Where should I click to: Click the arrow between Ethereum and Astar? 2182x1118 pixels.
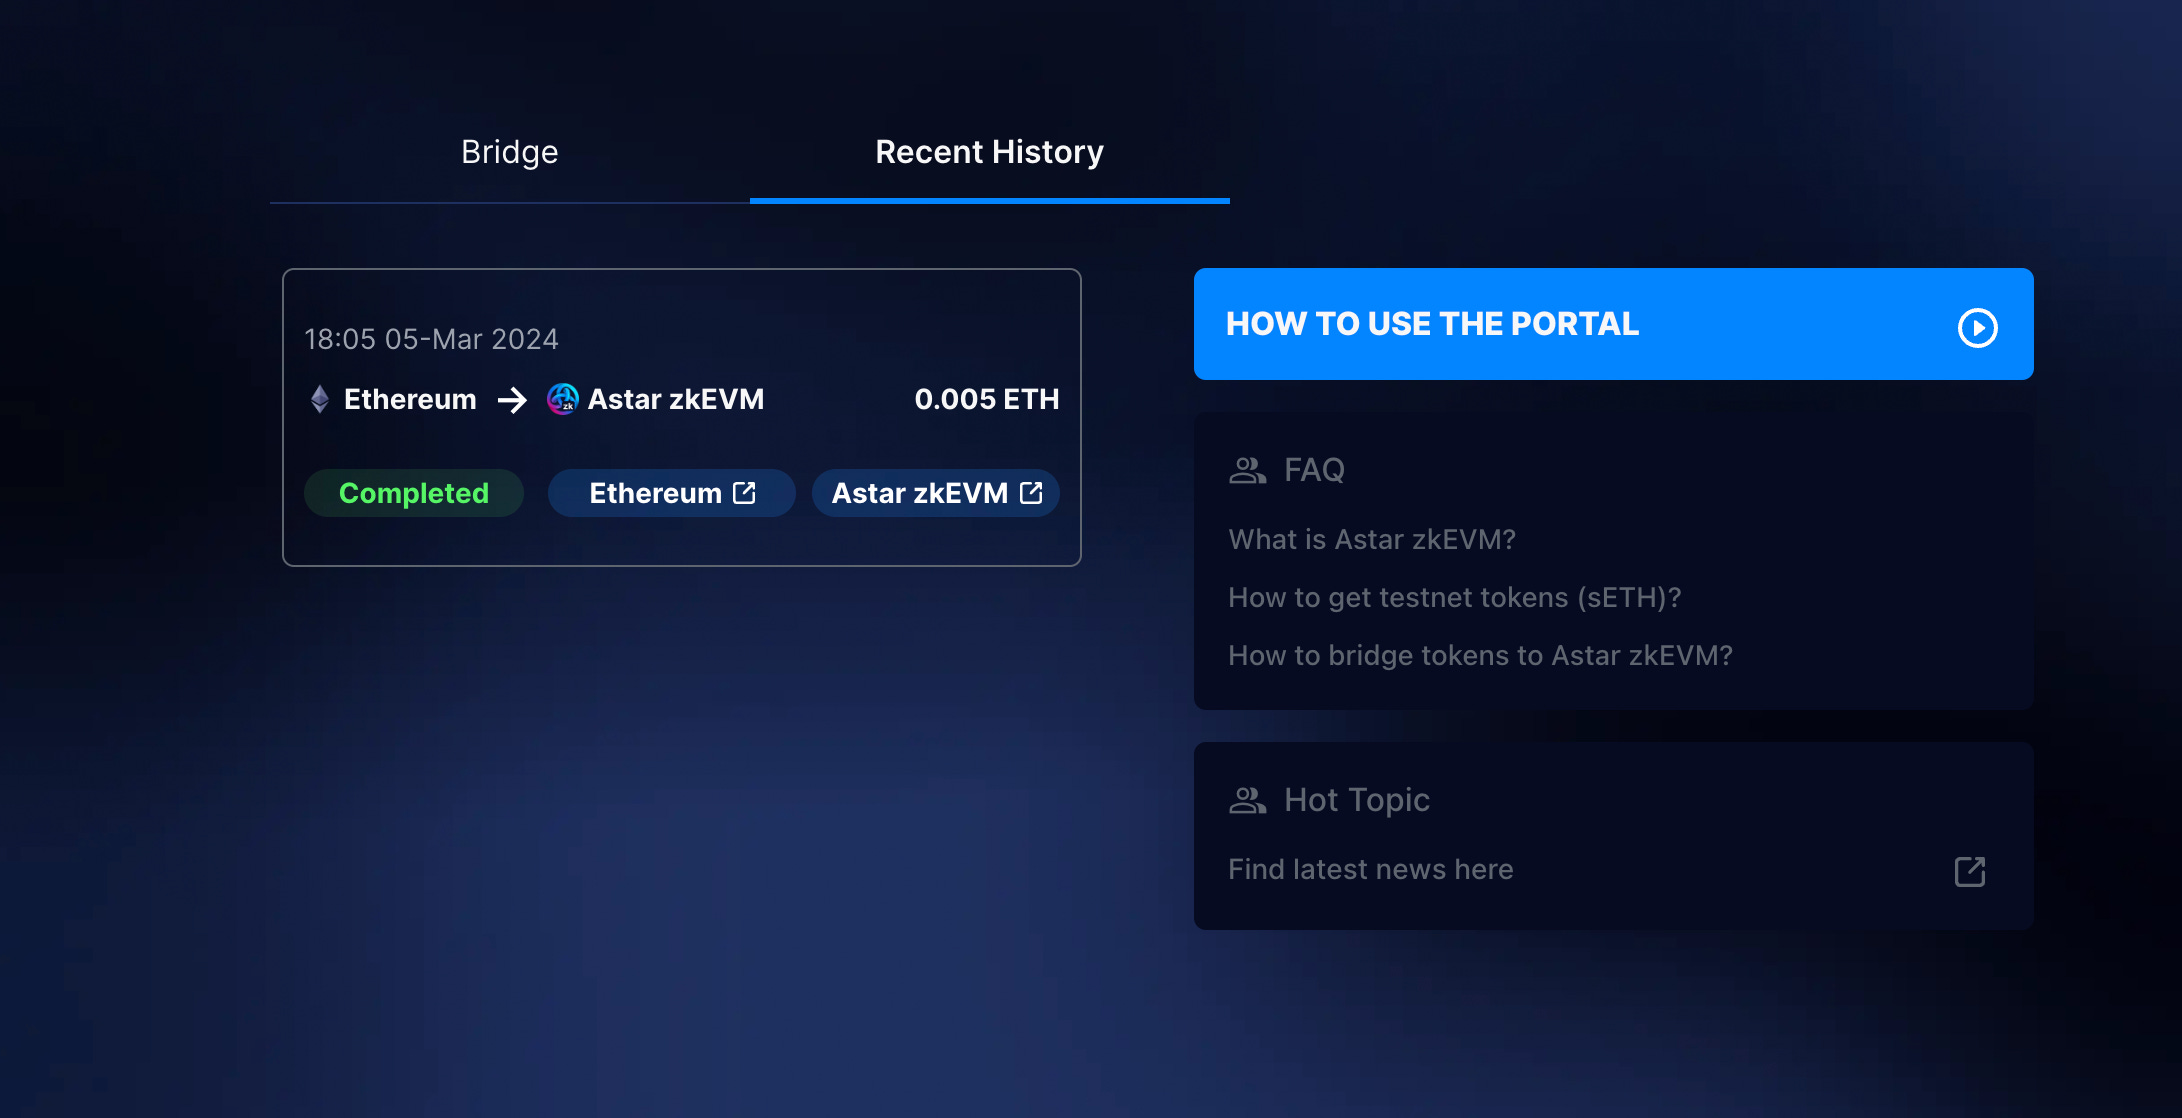512,400
